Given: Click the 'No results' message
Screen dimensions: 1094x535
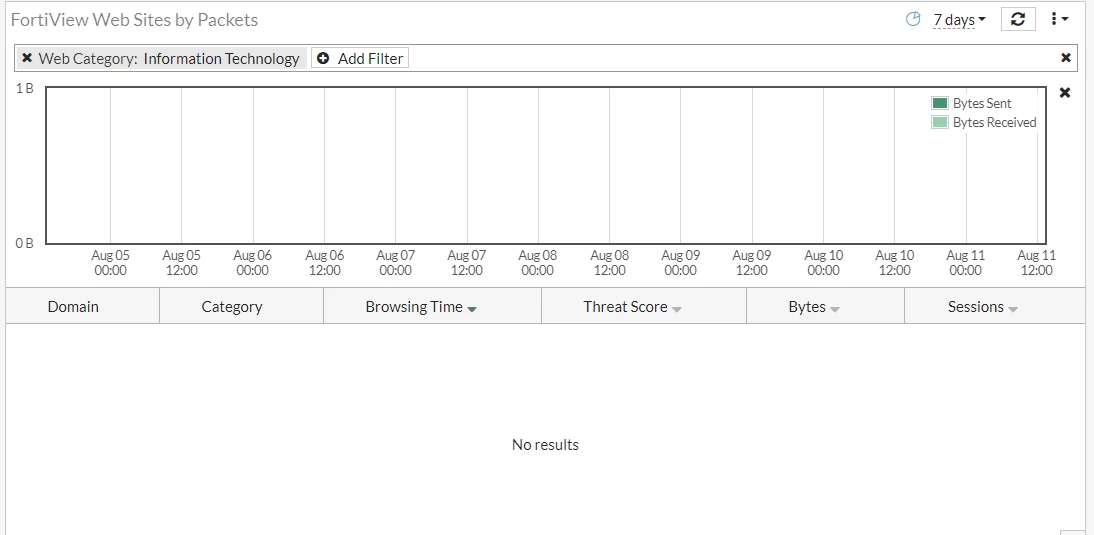Looking at the screenshot, I should tap(545, 444).
